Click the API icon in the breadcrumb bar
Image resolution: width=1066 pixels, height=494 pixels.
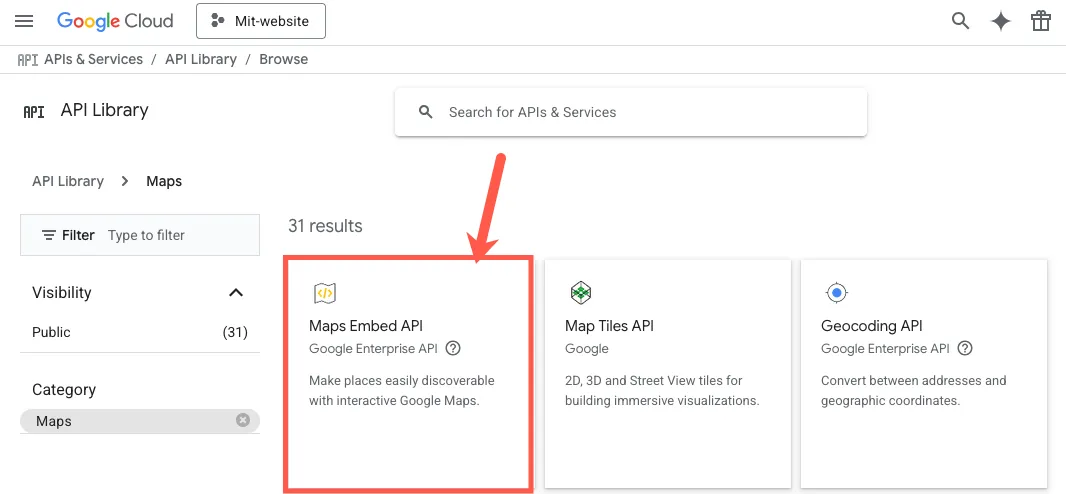coord(27,60)
